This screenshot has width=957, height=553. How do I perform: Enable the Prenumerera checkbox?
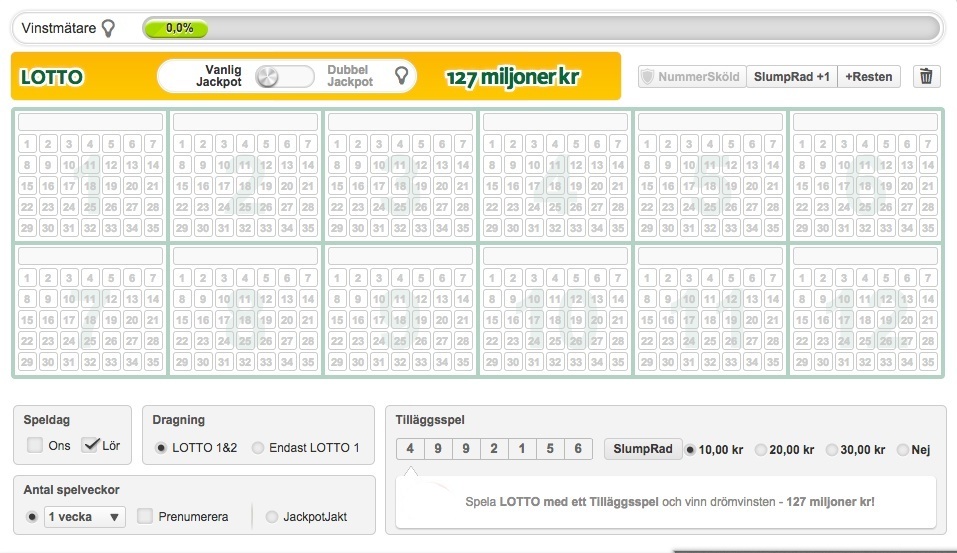(145, 516)
